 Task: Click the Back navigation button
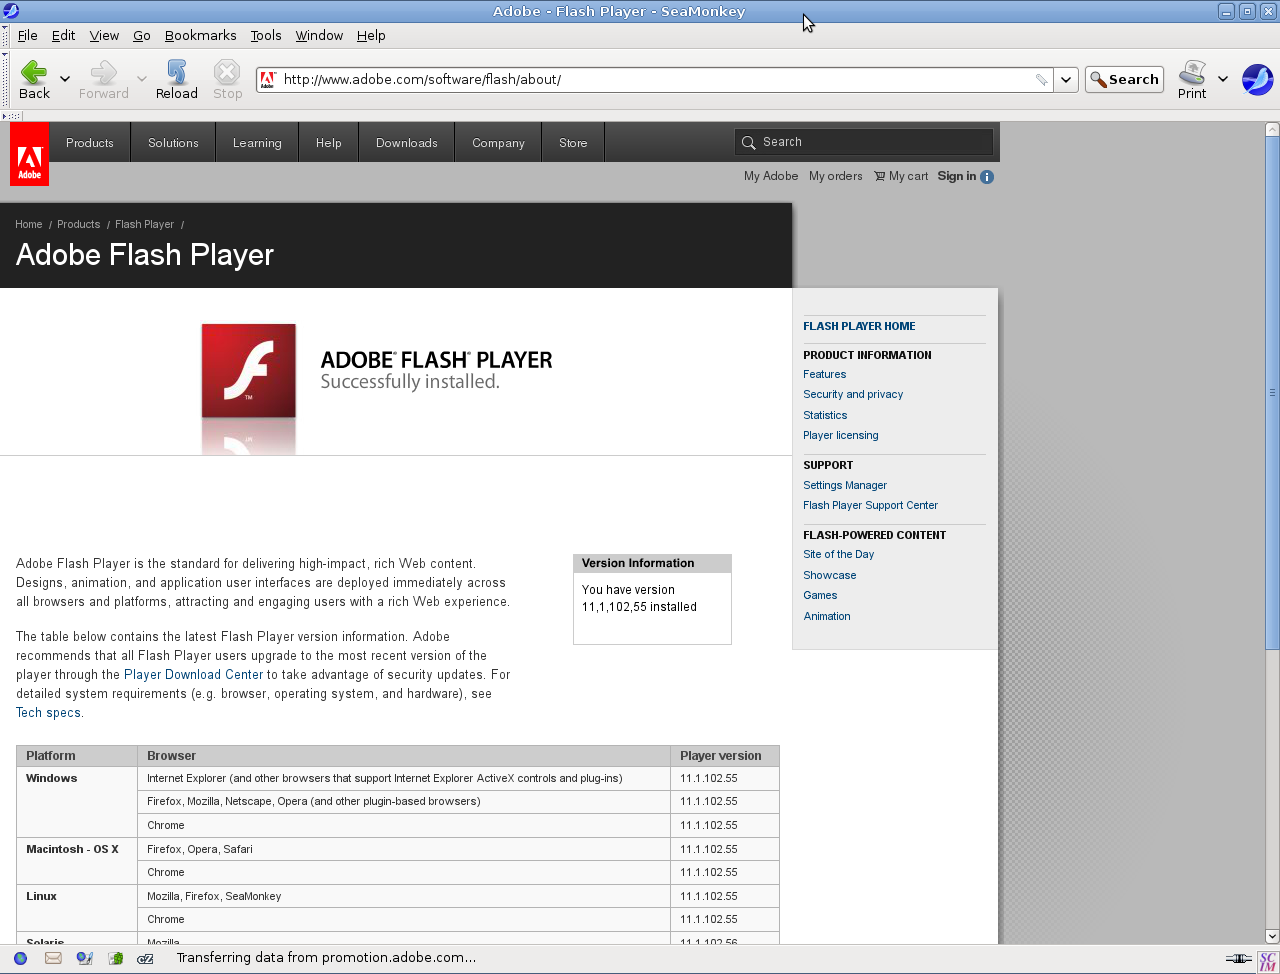(34, 80)
